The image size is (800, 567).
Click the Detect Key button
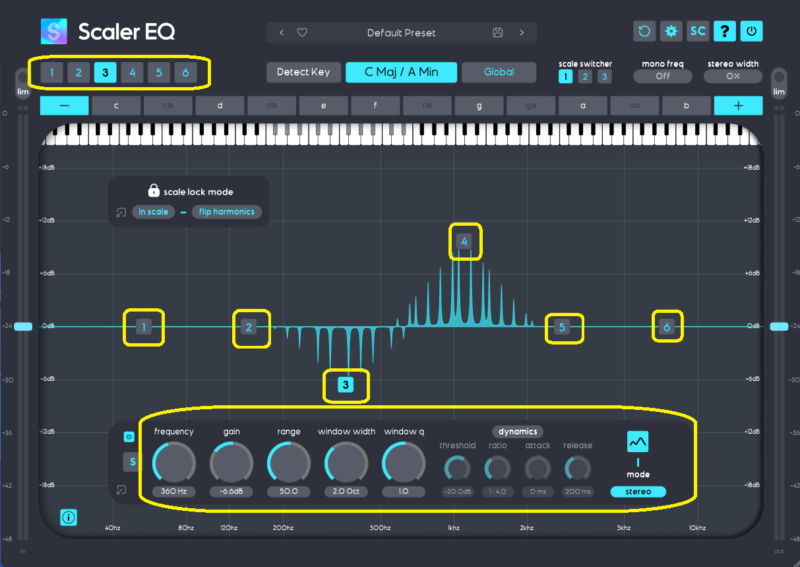point(303,72)
